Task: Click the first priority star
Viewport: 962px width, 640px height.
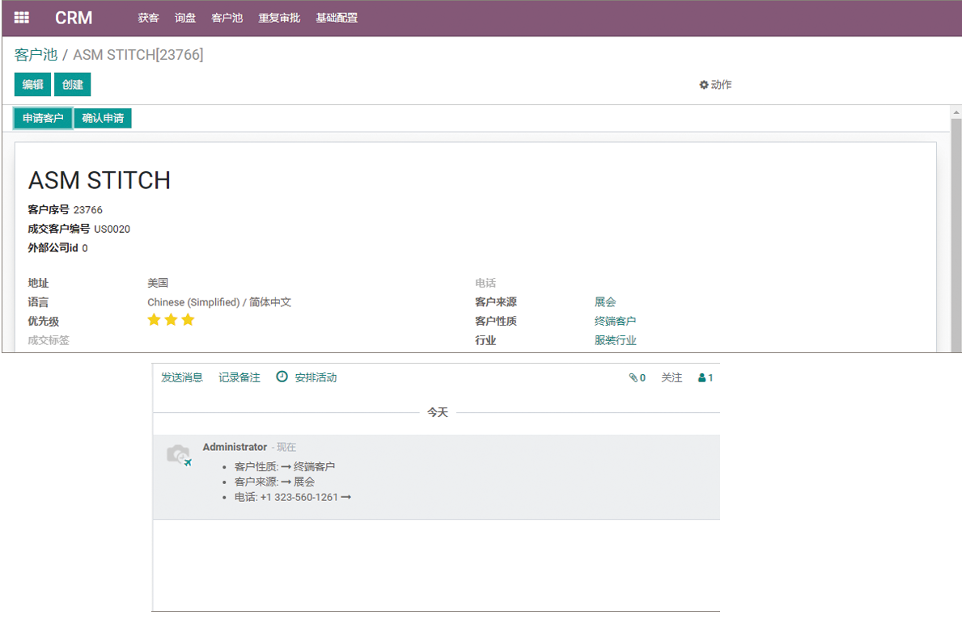Action: pos(154,320)
